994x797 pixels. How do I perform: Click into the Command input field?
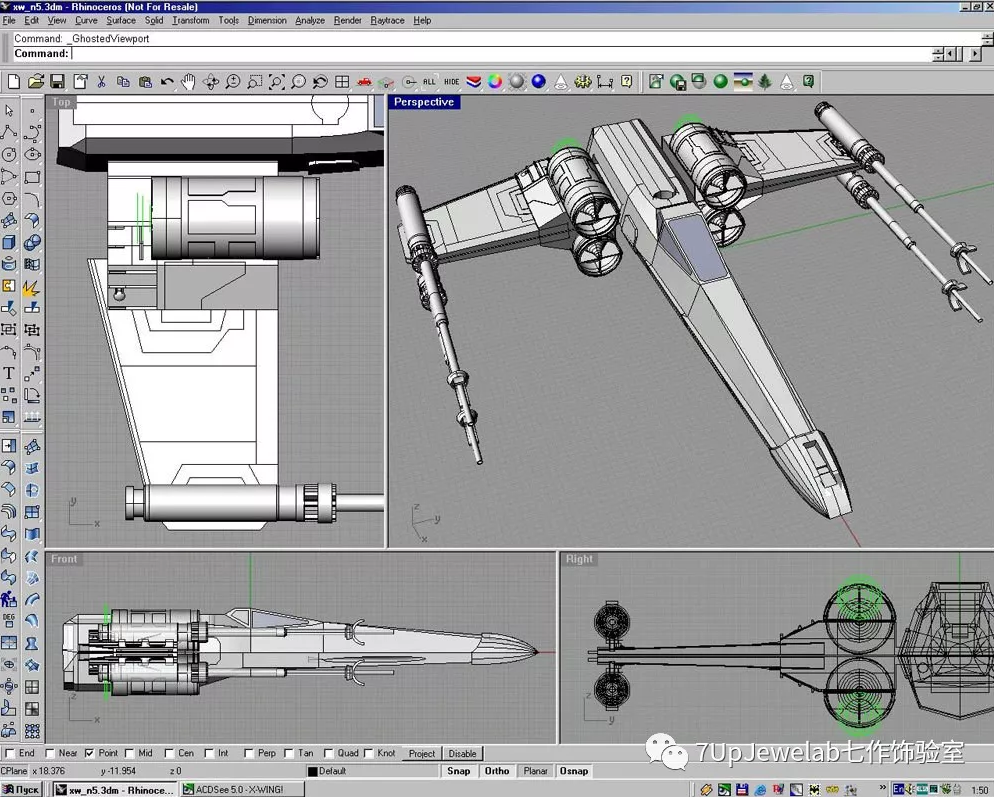tap(500, 54)
